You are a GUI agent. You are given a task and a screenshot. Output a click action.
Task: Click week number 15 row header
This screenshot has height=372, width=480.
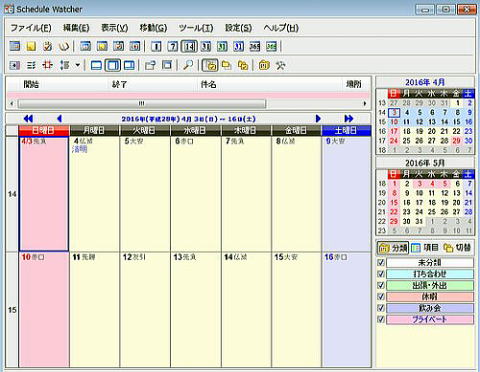click(x=12, y=310)
